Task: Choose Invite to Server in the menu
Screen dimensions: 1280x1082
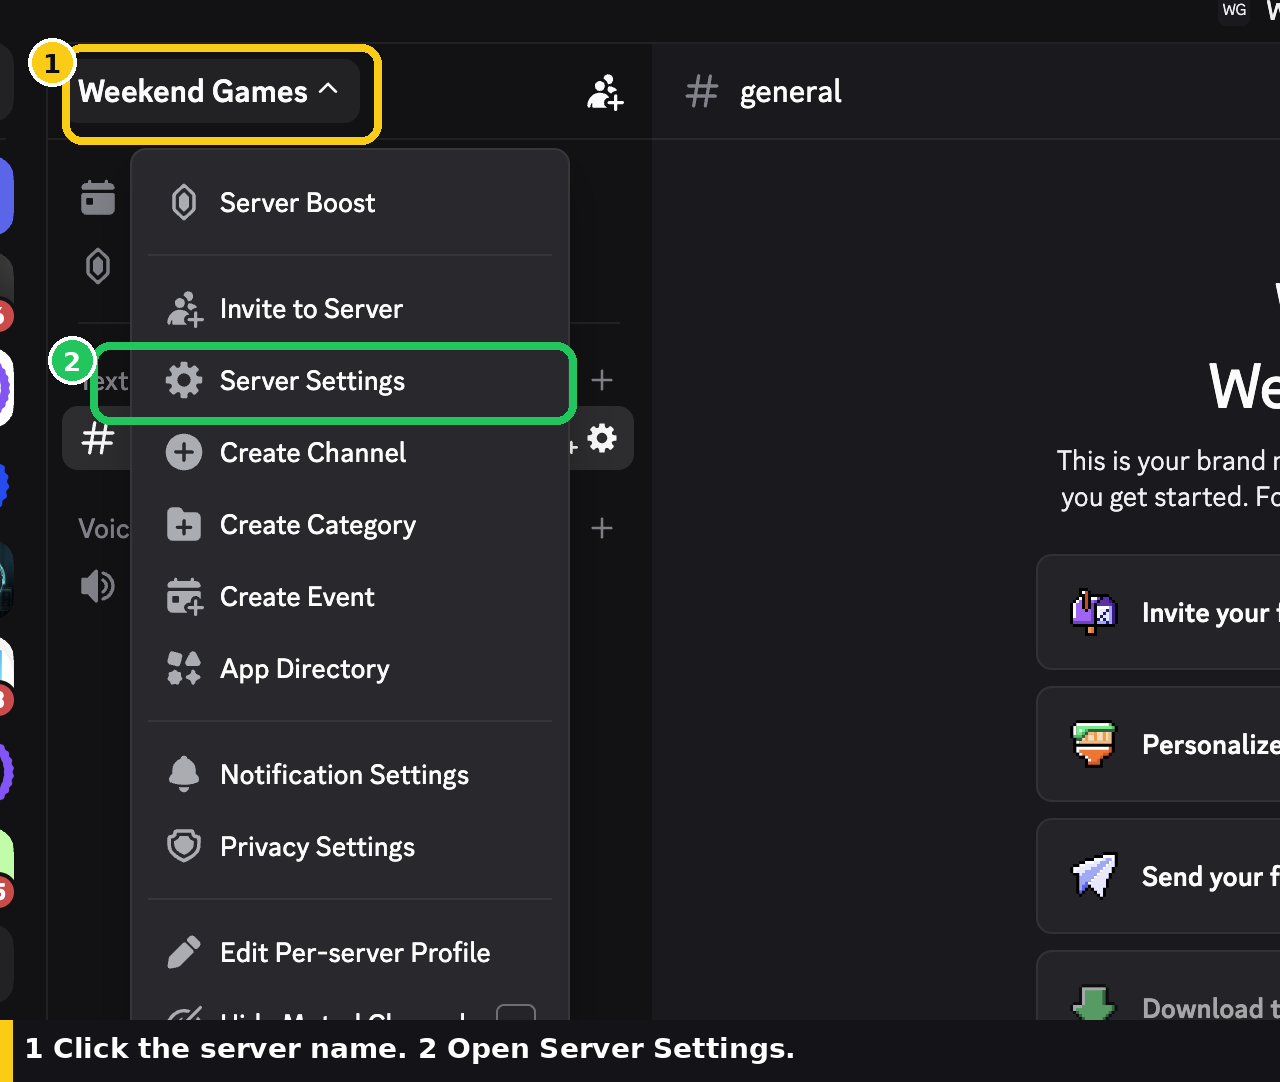Action: (349, 309)
